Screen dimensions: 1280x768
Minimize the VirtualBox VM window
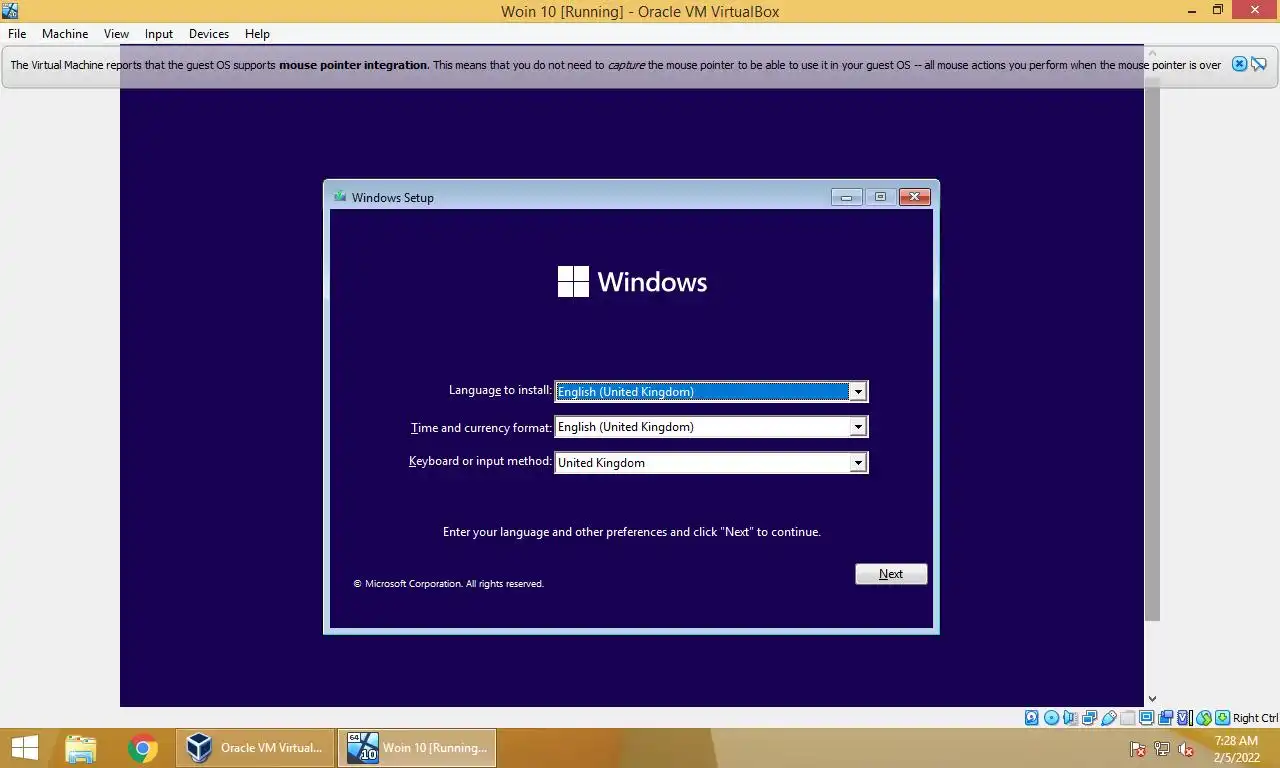tap(1190, 10)
